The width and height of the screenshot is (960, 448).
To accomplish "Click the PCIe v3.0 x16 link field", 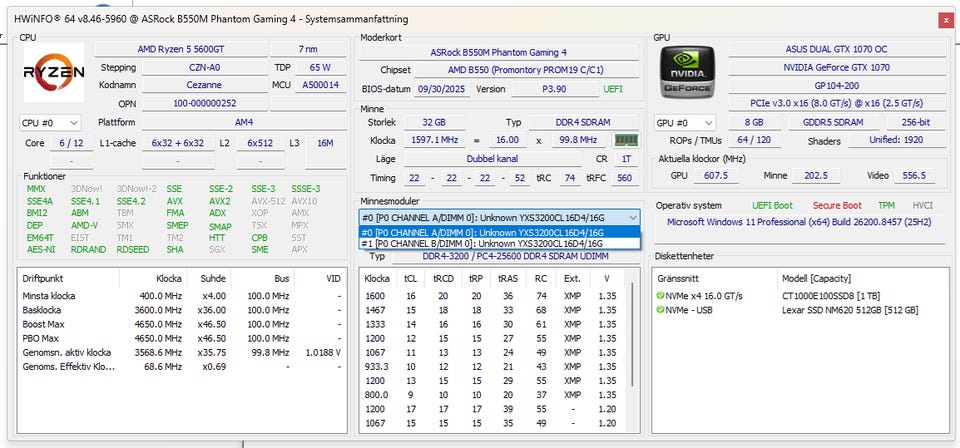I will click(836, 103).
